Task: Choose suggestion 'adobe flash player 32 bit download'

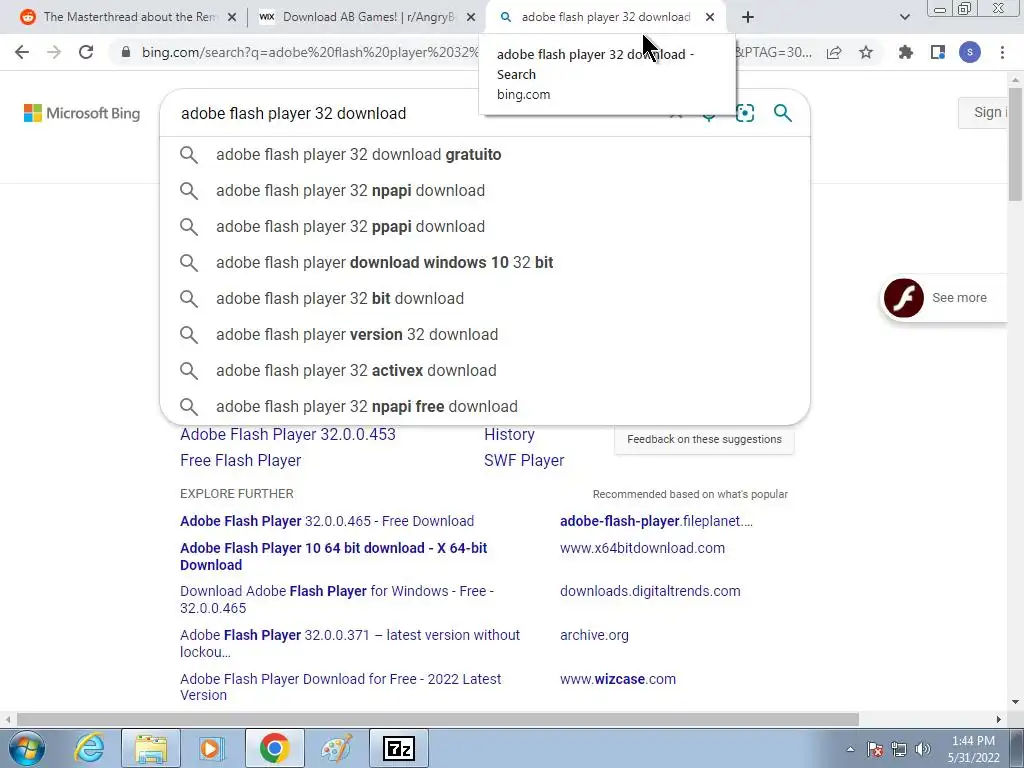Action: [x=485, y=298]
